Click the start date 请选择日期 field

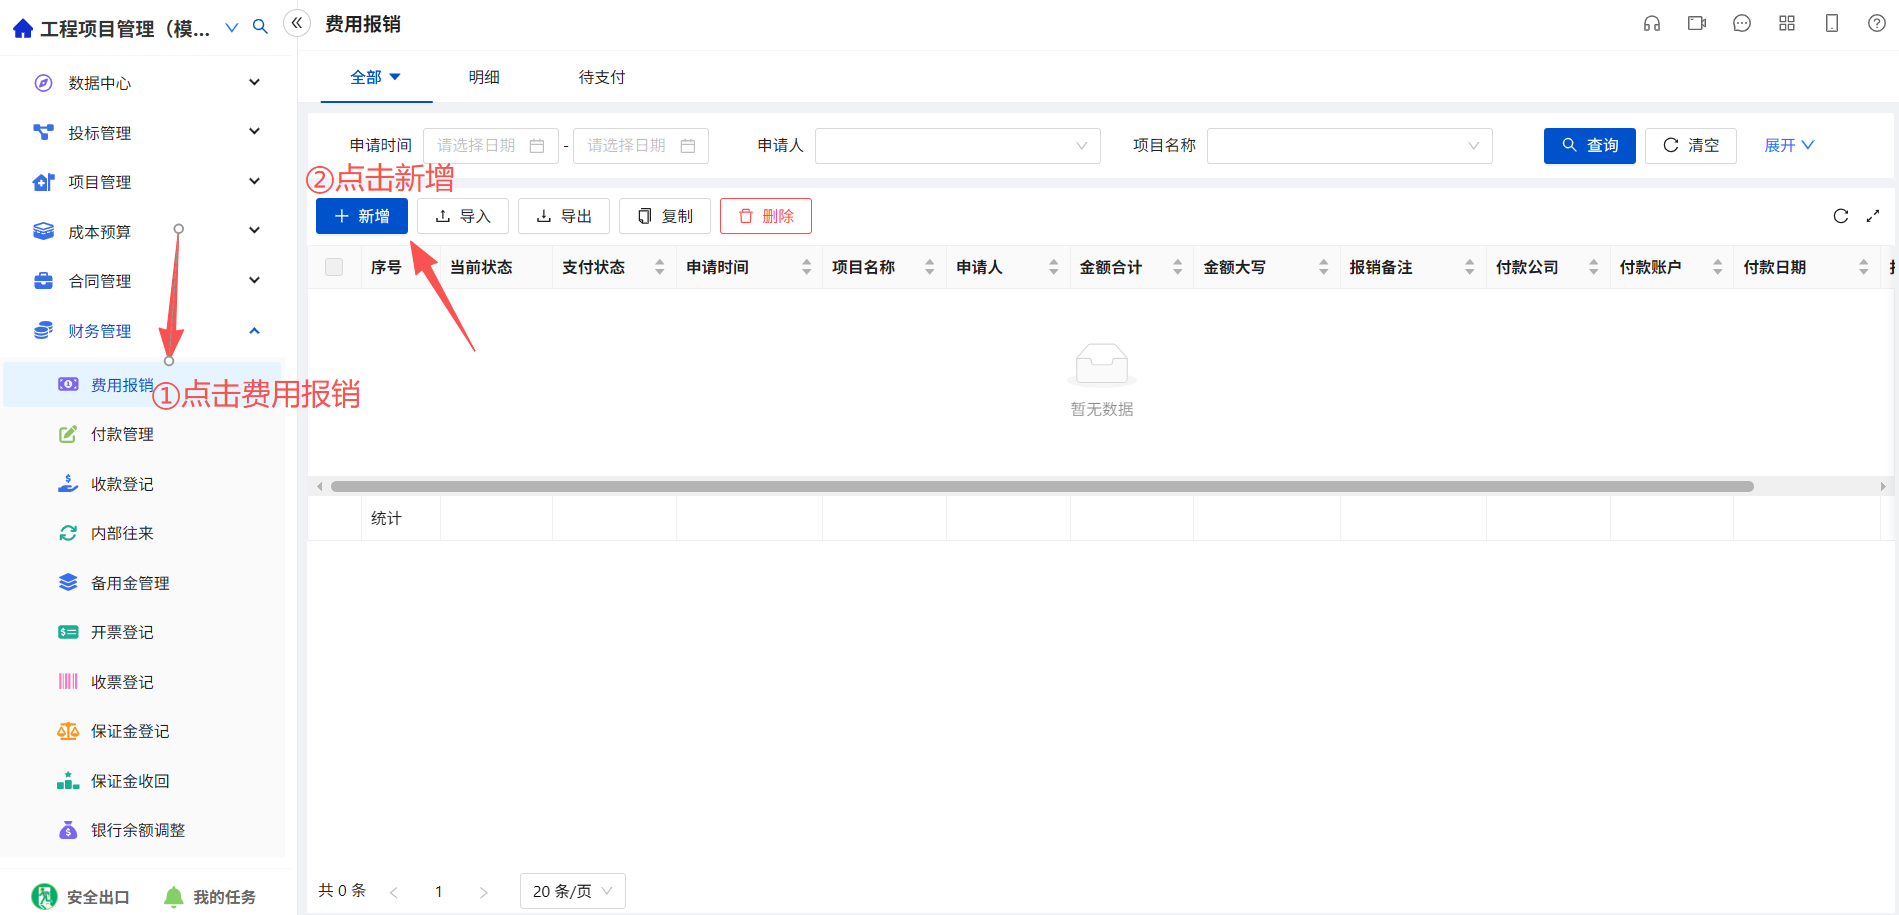[491, 146]
